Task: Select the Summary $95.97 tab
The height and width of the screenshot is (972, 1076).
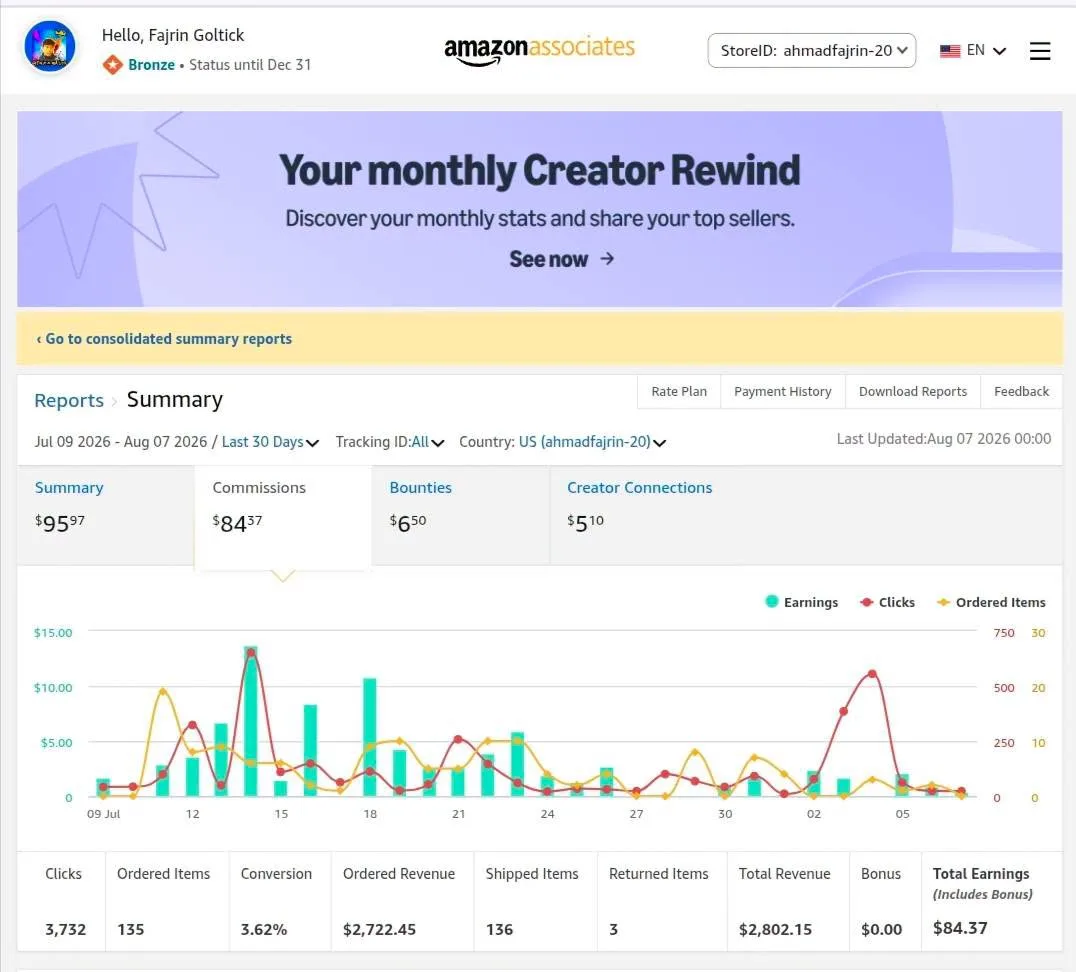Action: [106, 515]
